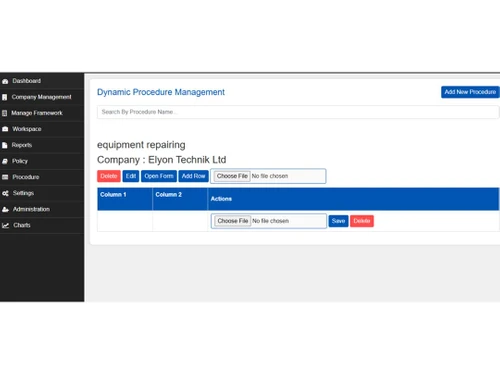500x375 pixels.
Task: Click the Reports document icon
Action: click(x=5, y=145)
